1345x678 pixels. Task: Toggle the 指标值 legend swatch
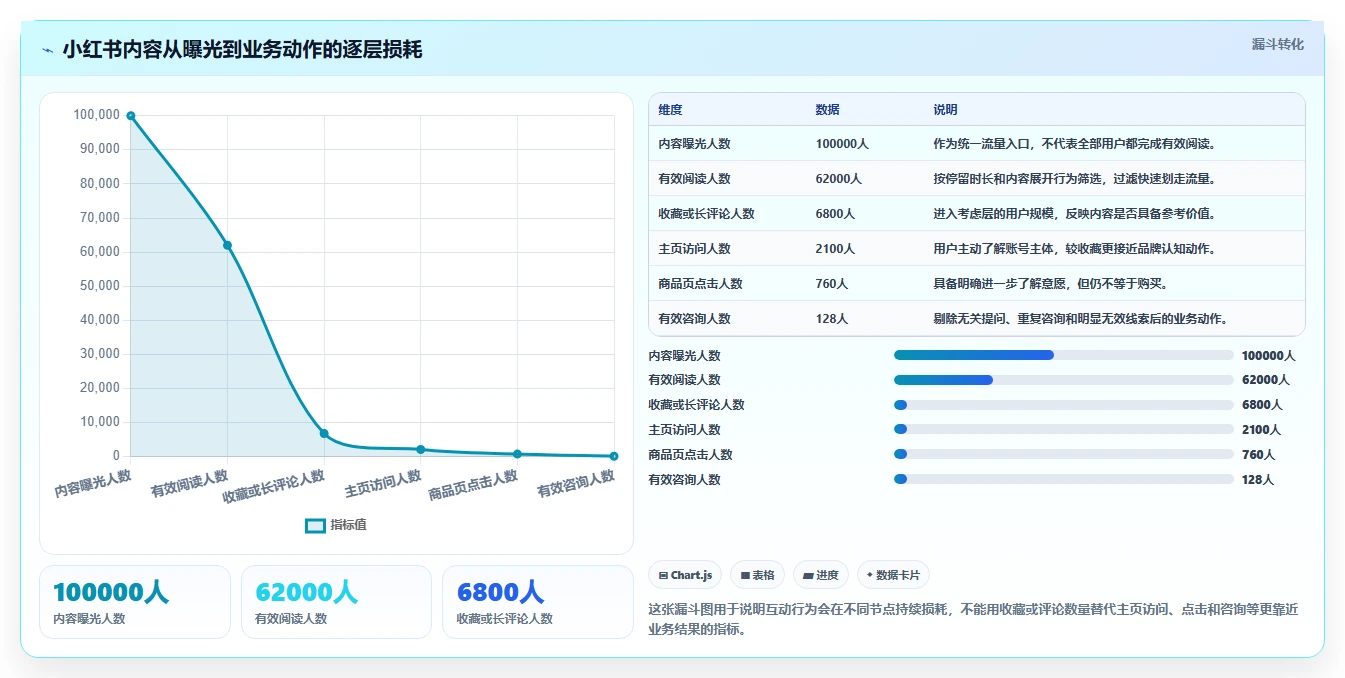pyautogui.click(x=315, y=525)
